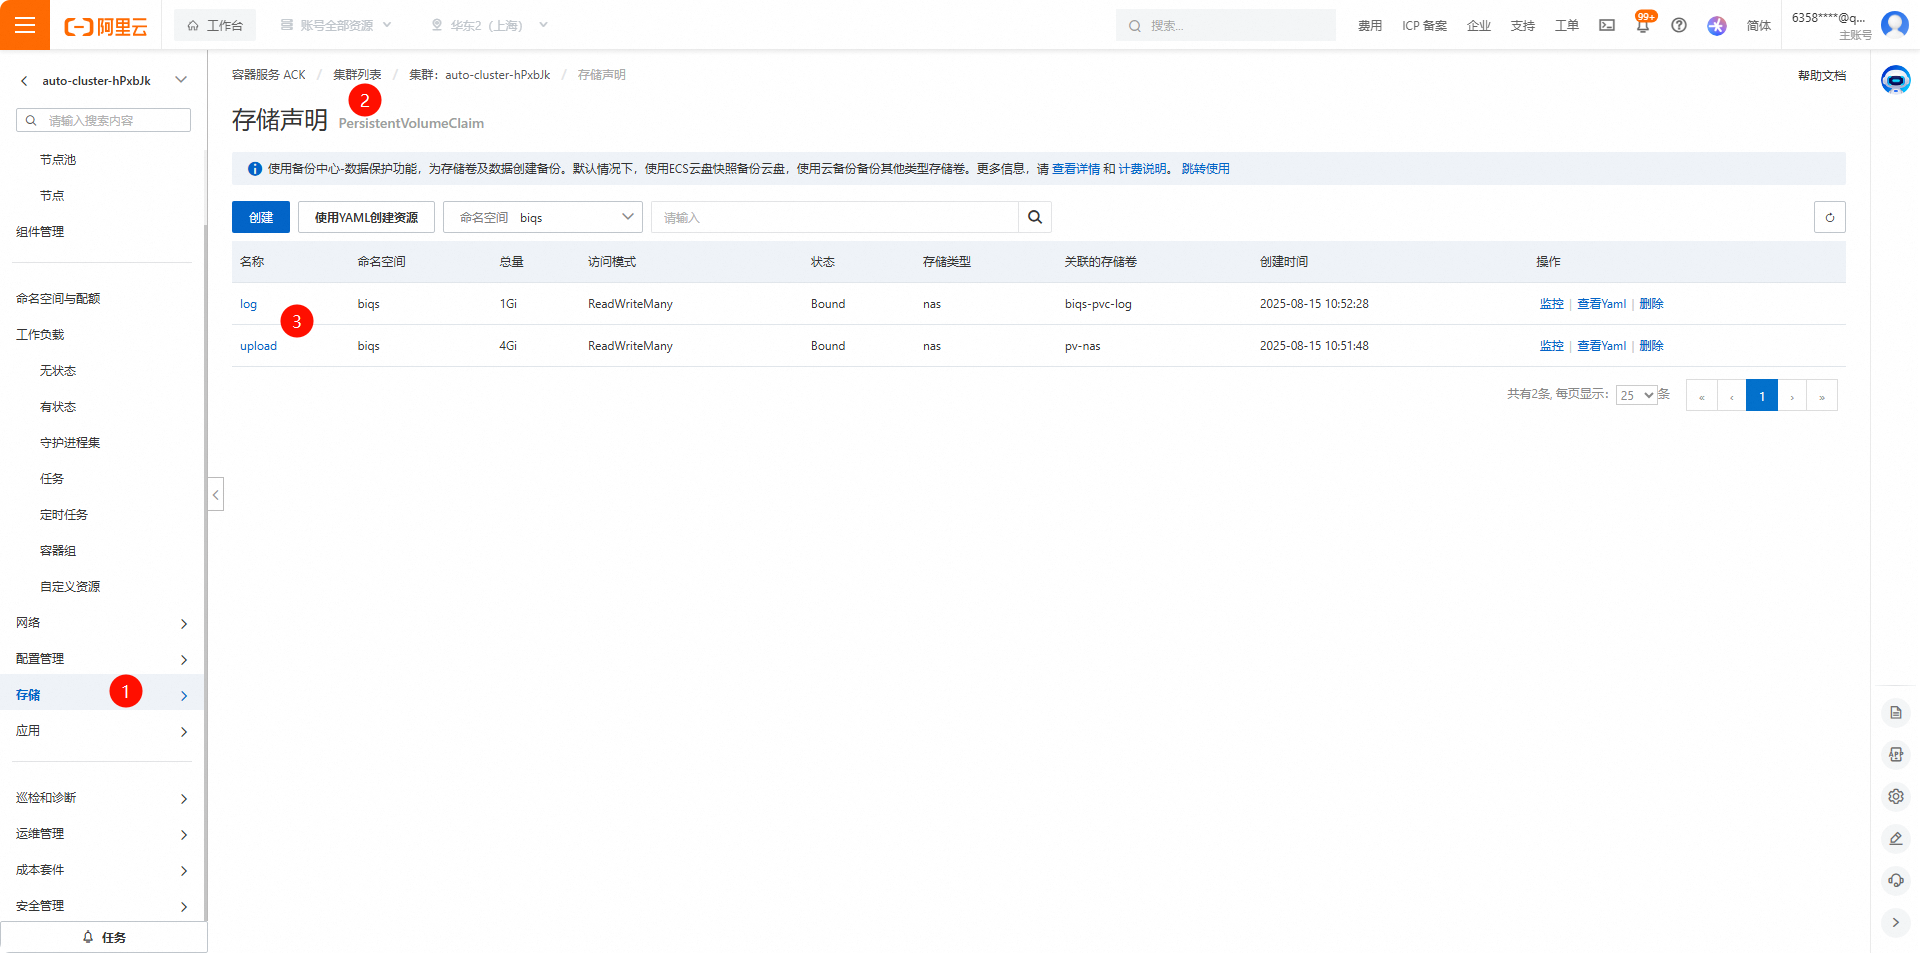
Task: Open the settings gear in right panel
Action: coord(1895,796)
